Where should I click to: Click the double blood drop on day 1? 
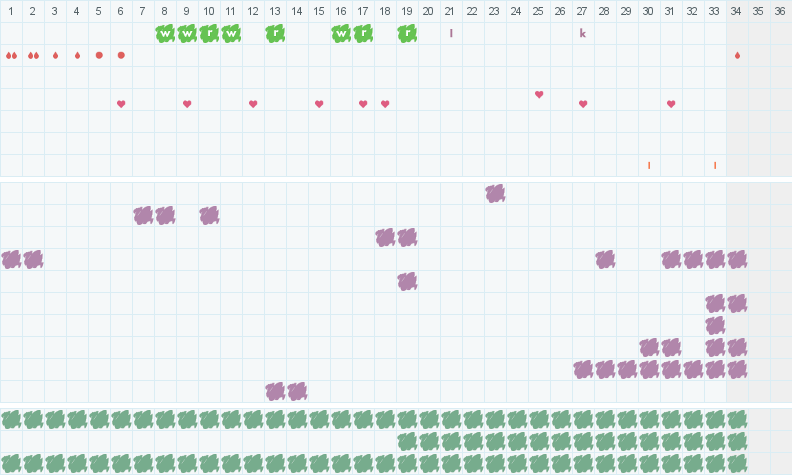(x=11, y=55)
